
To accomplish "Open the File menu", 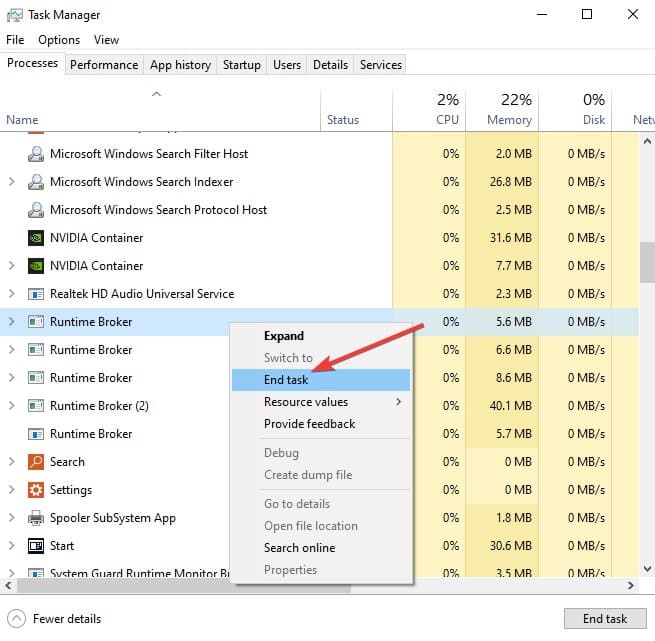I will coord(15,40).
